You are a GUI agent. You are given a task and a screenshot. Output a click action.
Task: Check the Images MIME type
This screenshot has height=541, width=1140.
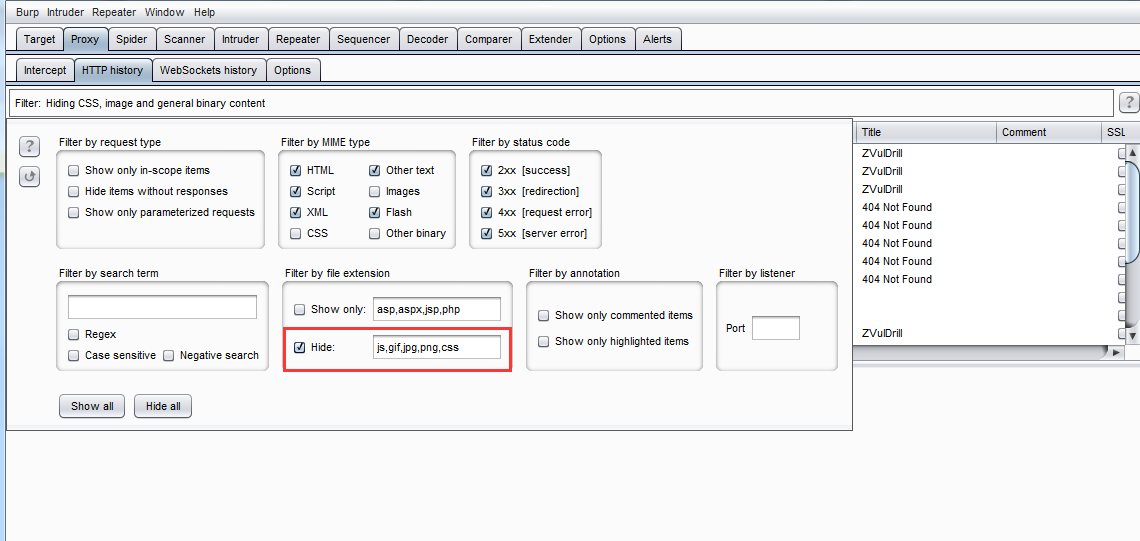[x=374, y=191]
